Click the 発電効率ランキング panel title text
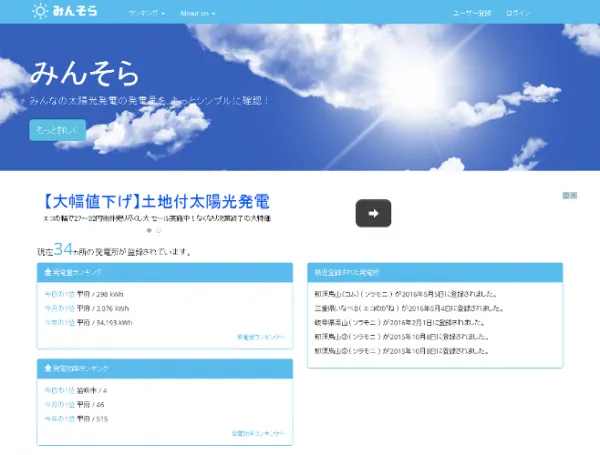The height and width of the screenshot is (455, 600). point(81,369)
